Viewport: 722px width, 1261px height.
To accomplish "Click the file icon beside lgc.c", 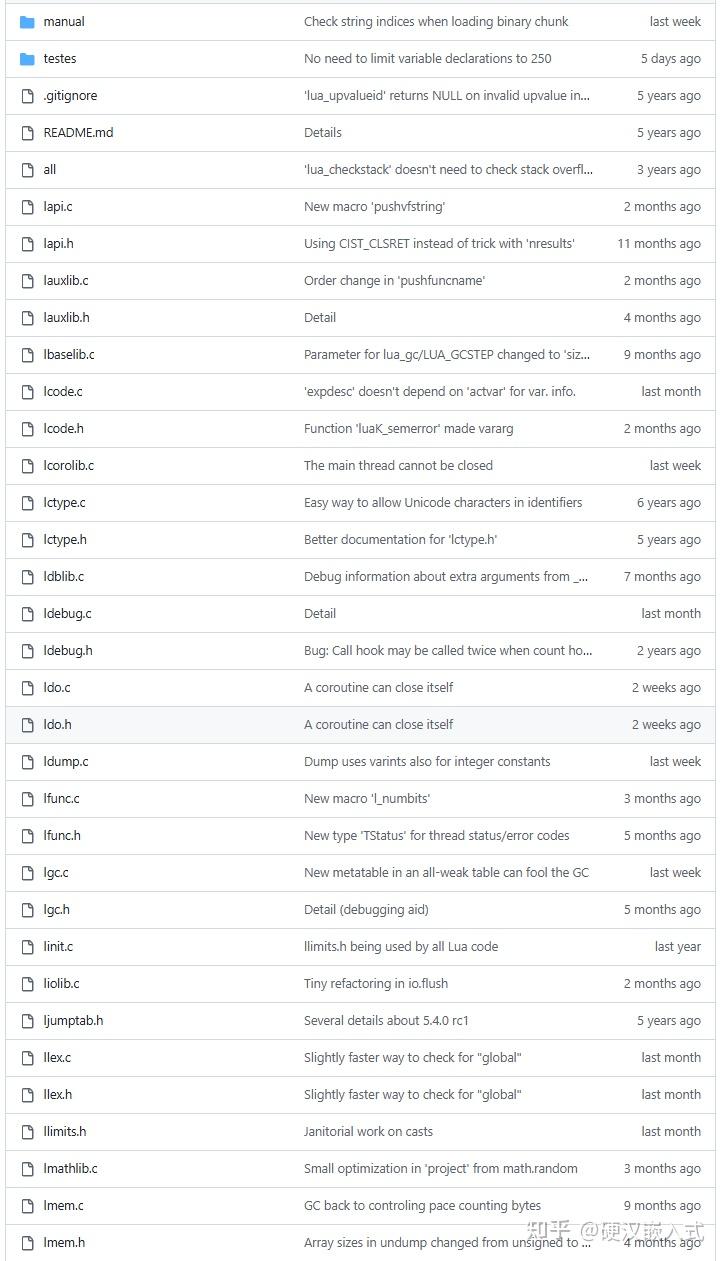I will (x=27, y=873).
